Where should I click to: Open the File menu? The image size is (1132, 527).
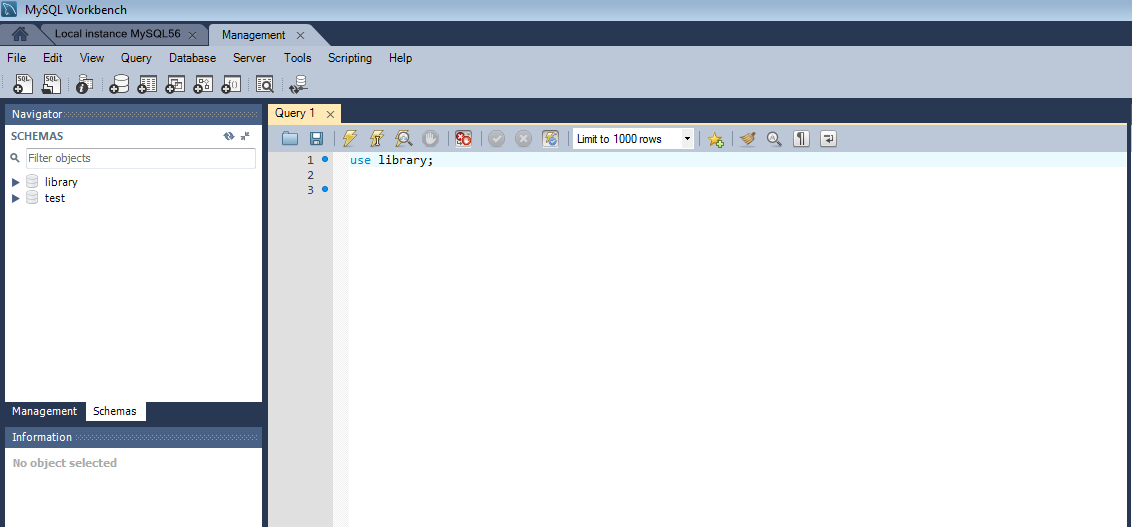pos(17,58)
